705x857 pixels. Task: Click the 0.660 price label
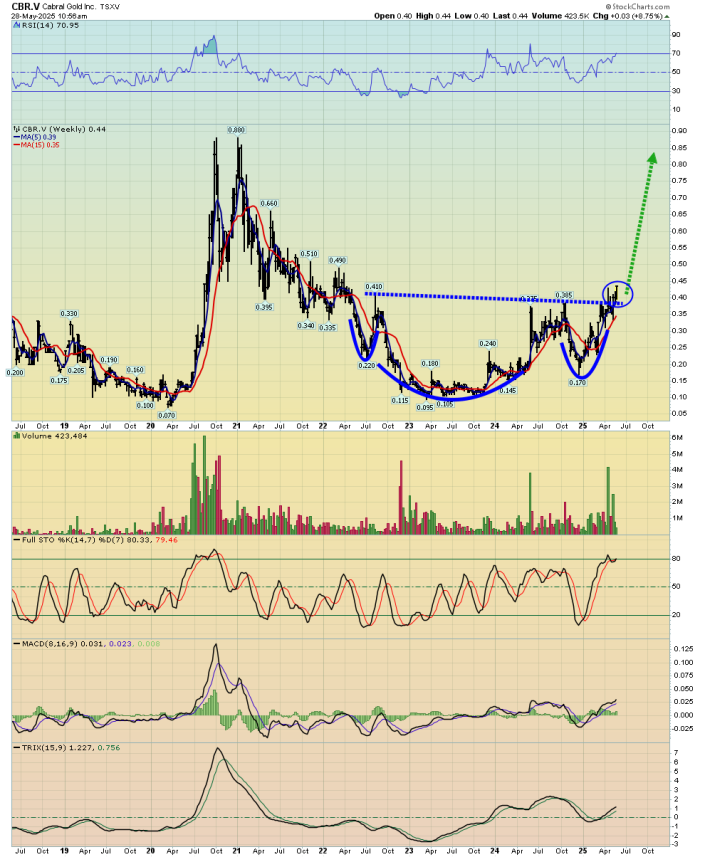coord(269,203)
